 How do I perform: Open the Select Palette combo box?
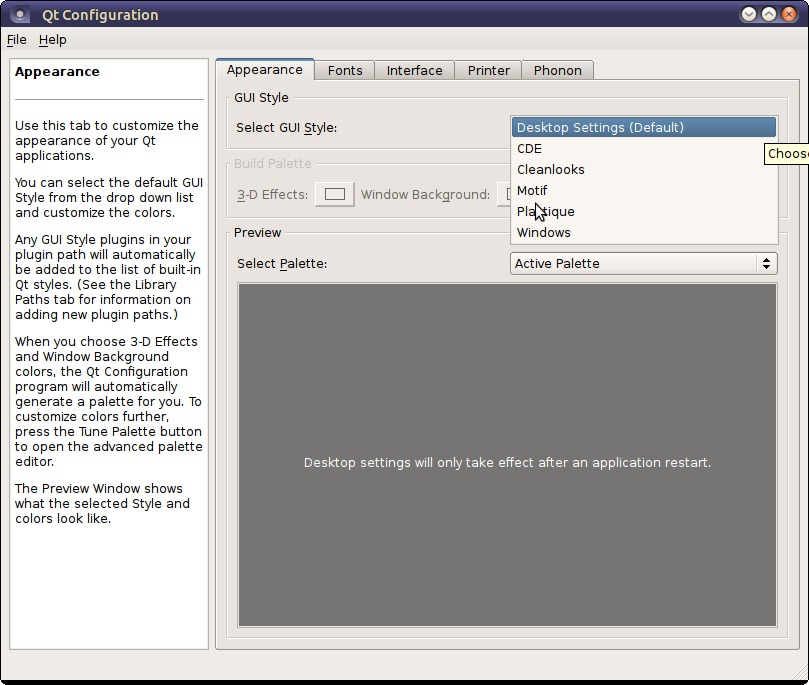643,264
